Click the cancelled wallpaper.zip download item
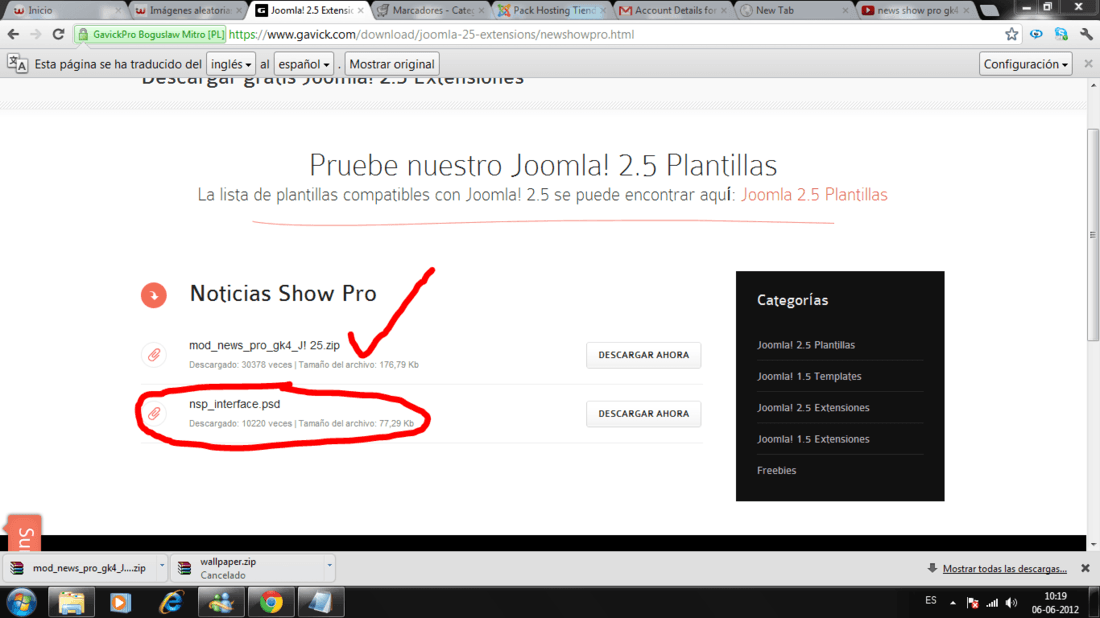This screenshot has width=1100, height=618. click(247, 568)
